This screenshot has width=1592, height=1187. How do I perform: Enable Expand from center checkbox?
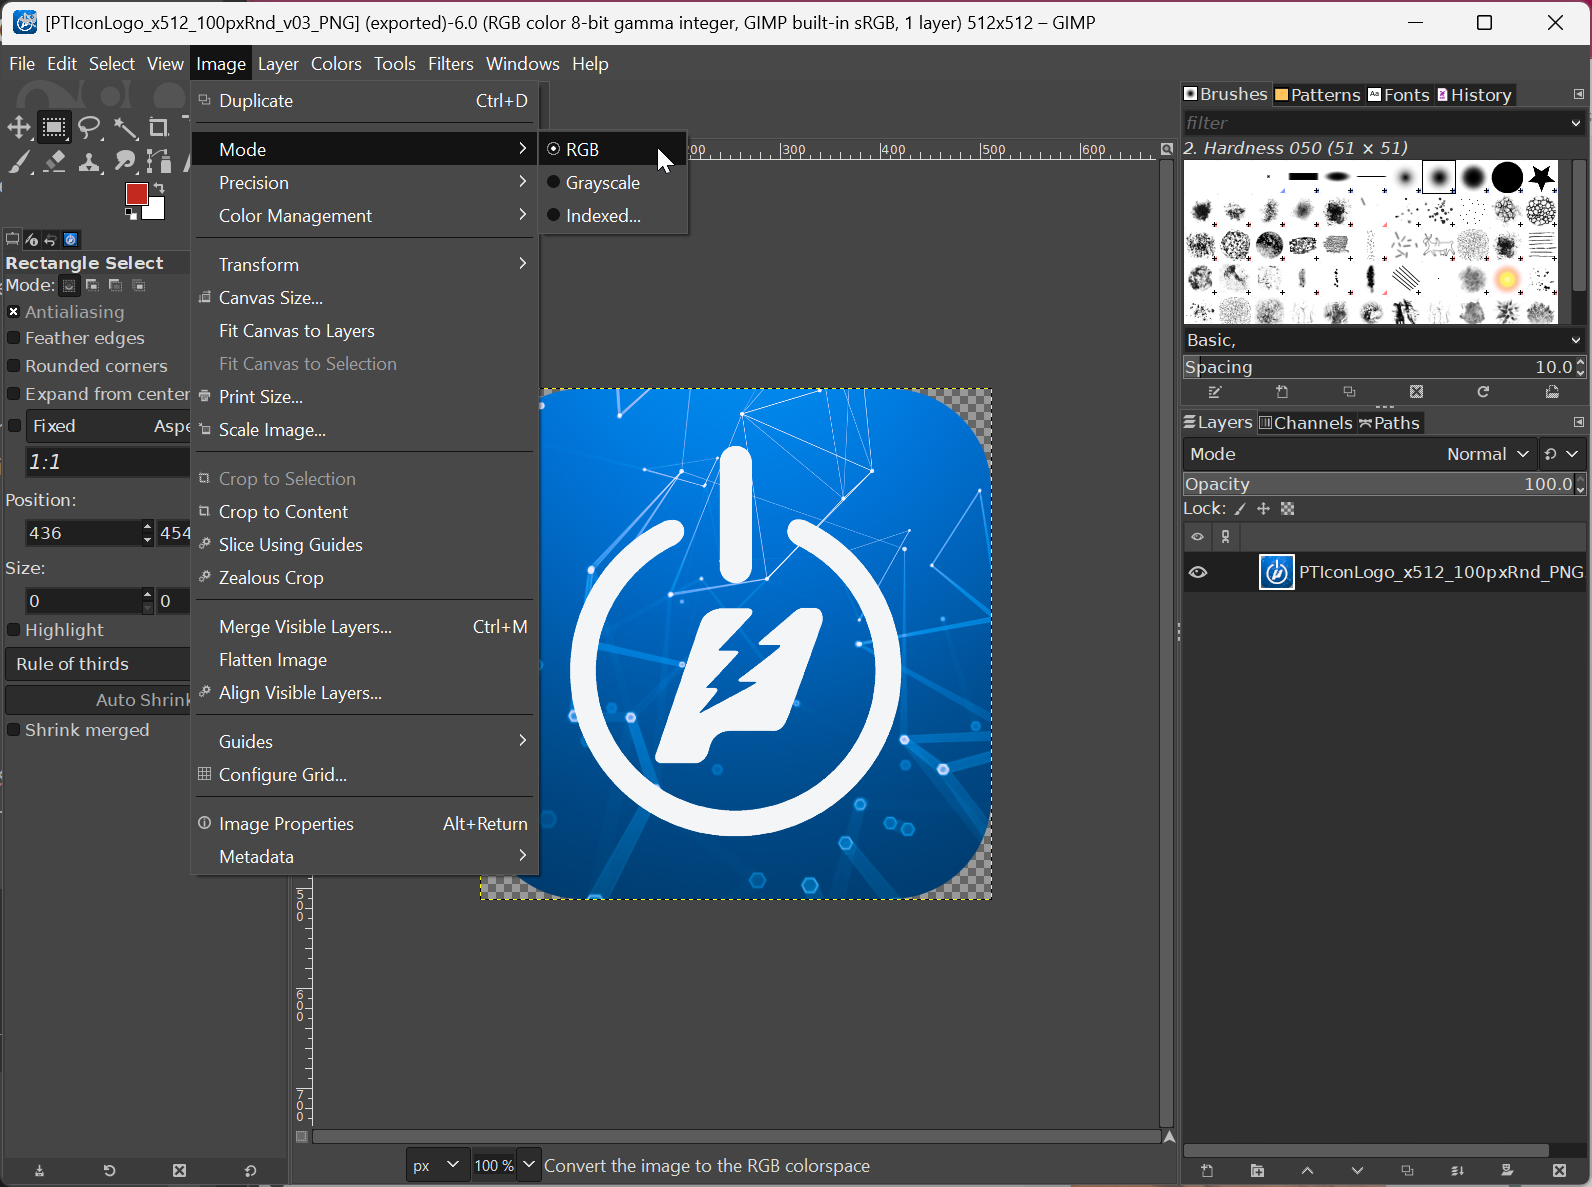pos(14,394)
